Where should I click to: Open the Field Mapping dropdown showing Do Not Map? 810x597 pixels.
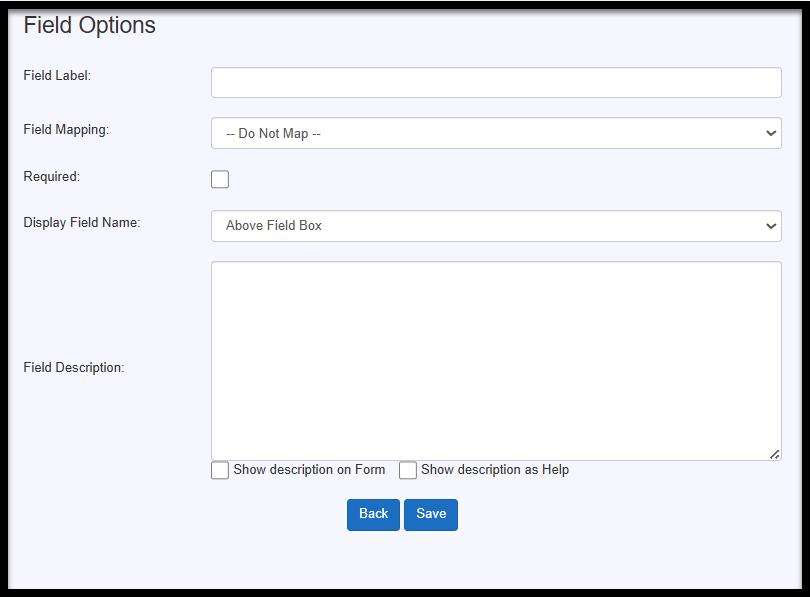496,133
